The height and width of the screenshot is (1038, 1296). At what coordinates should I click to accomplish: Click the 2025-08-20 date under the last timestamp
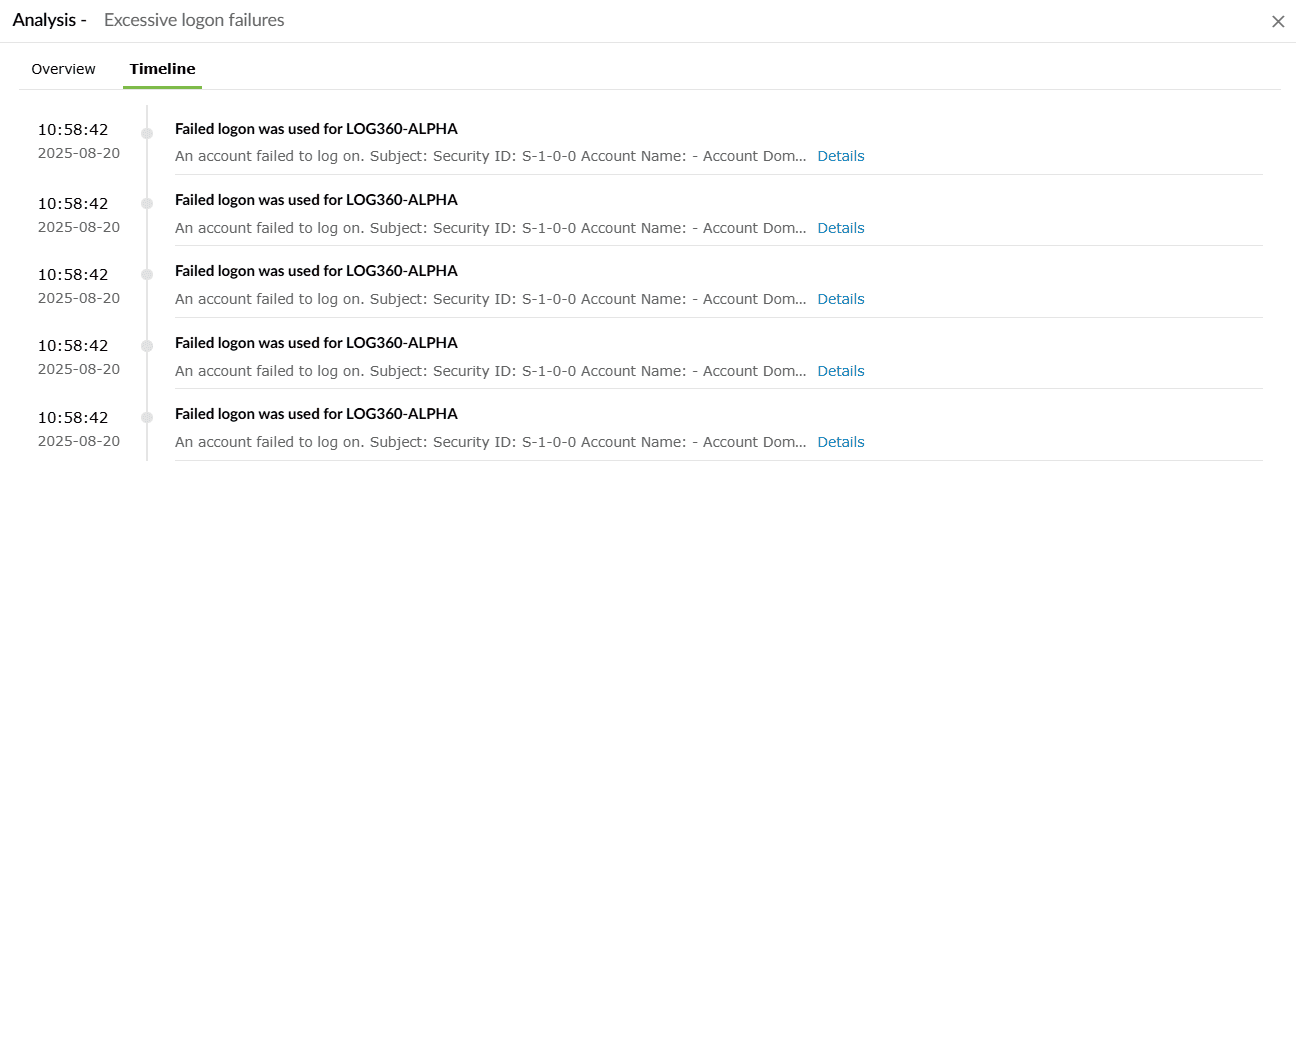pos(78,440)
